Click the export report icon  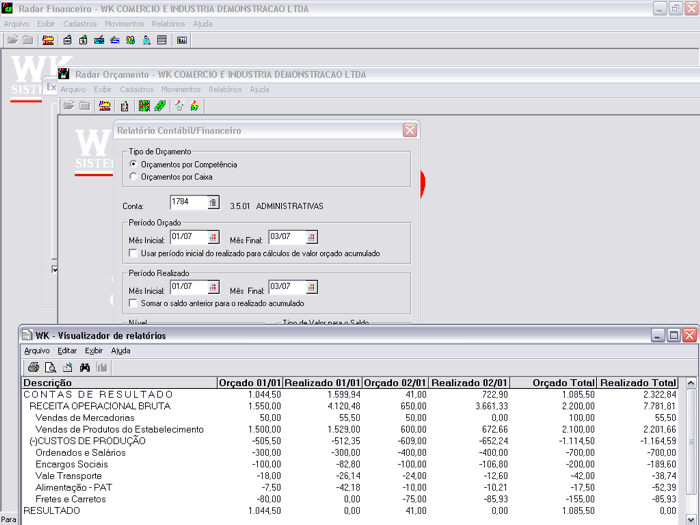tap(68, 367)
